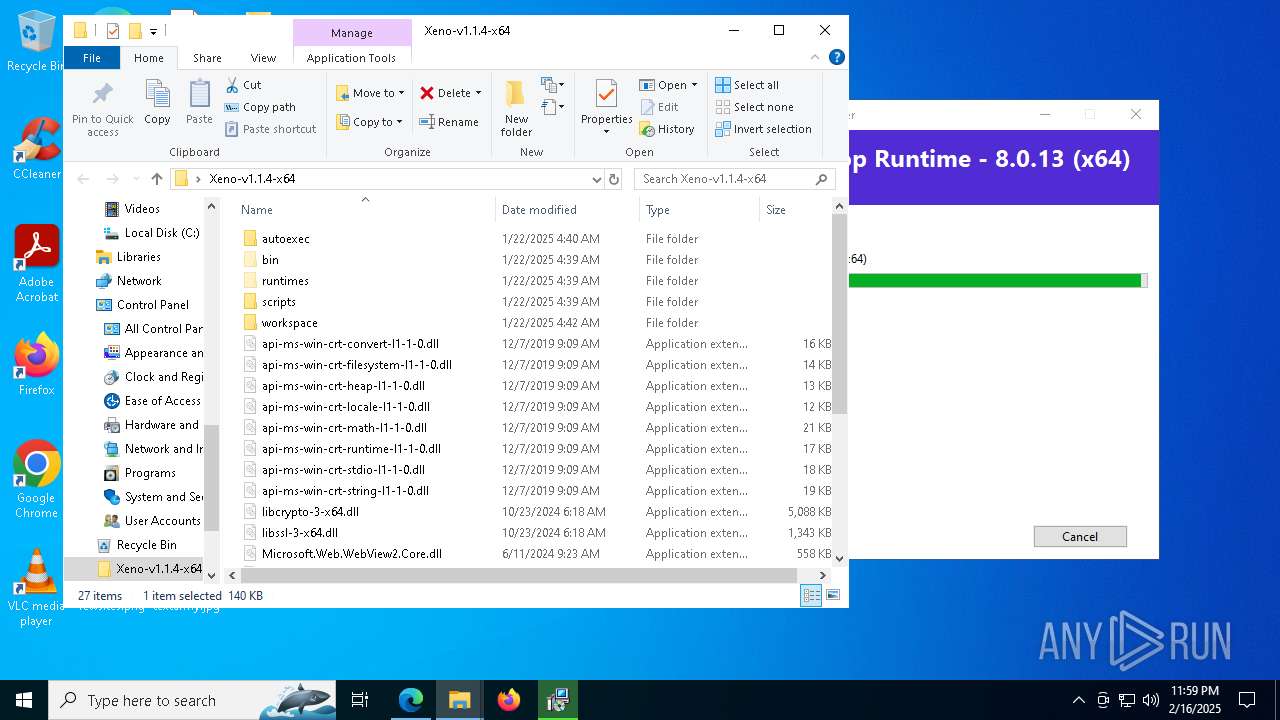Switch to the Share tab
The image size is (1280, 720).
(207, 58)
